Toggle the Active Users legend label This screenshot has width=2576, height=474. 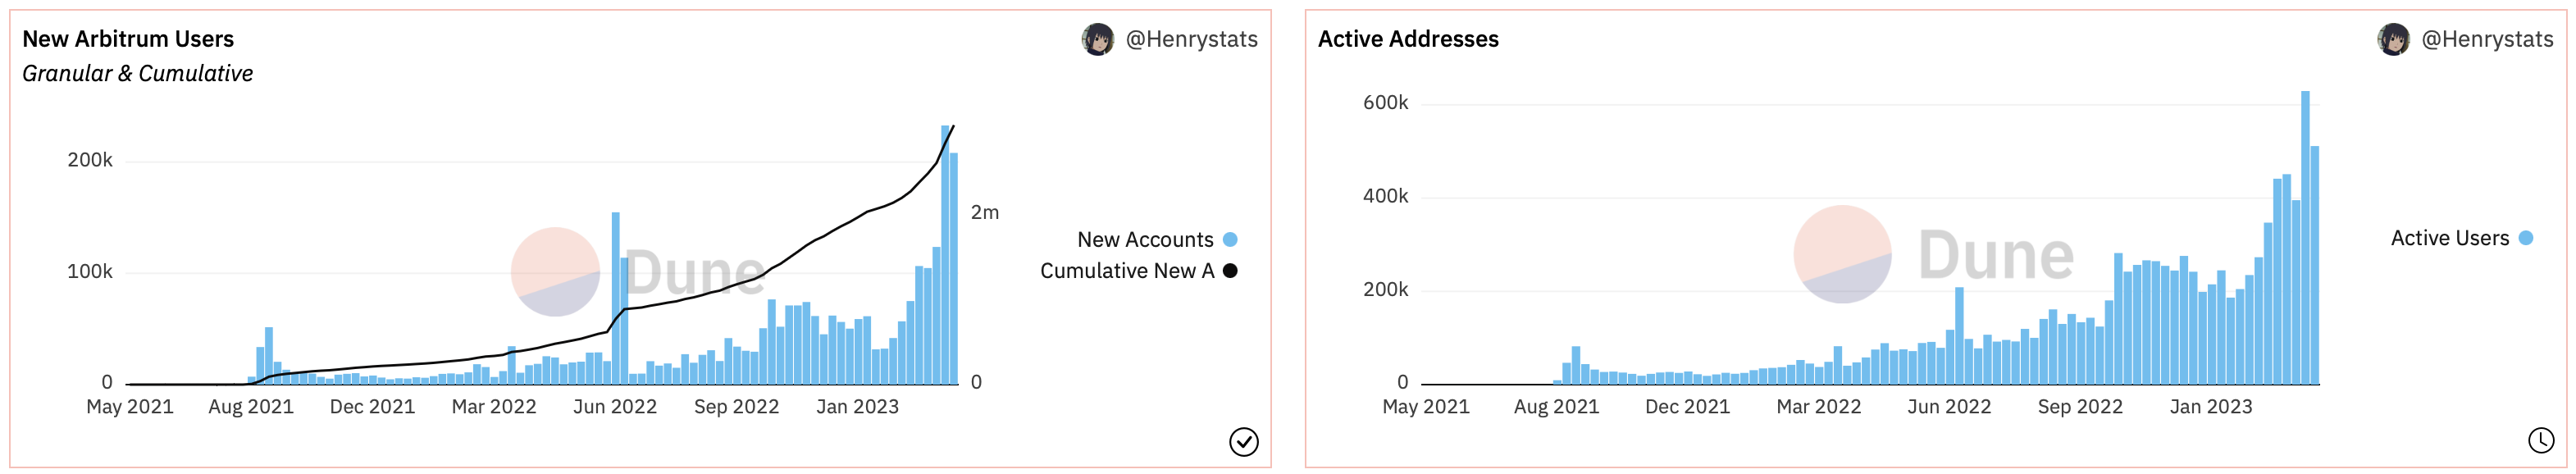pos(2449,238)
